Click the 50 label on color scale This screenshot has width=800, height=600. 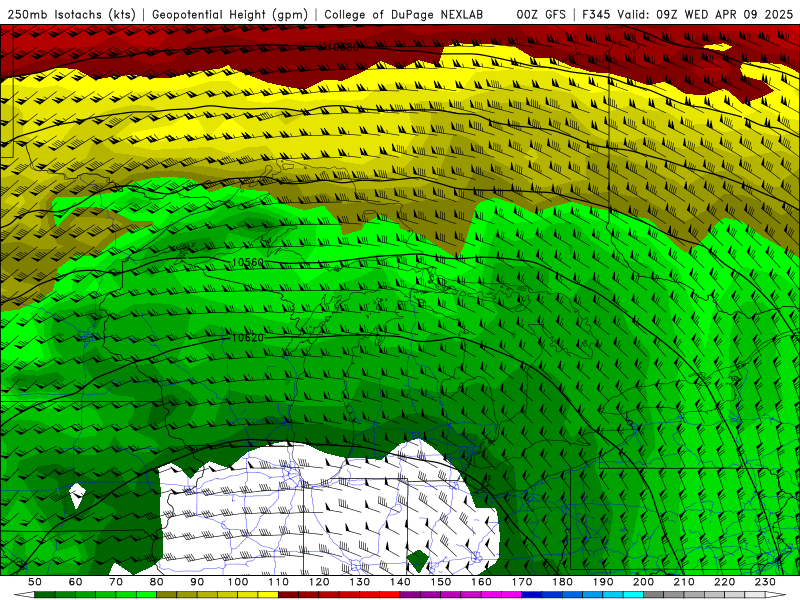tap(35, 582)
